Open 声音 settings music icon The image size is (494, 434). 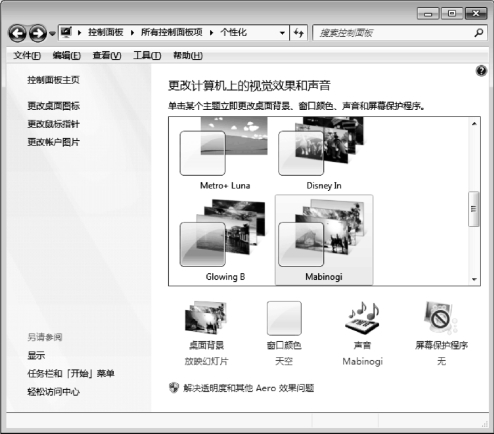(362, 318)
